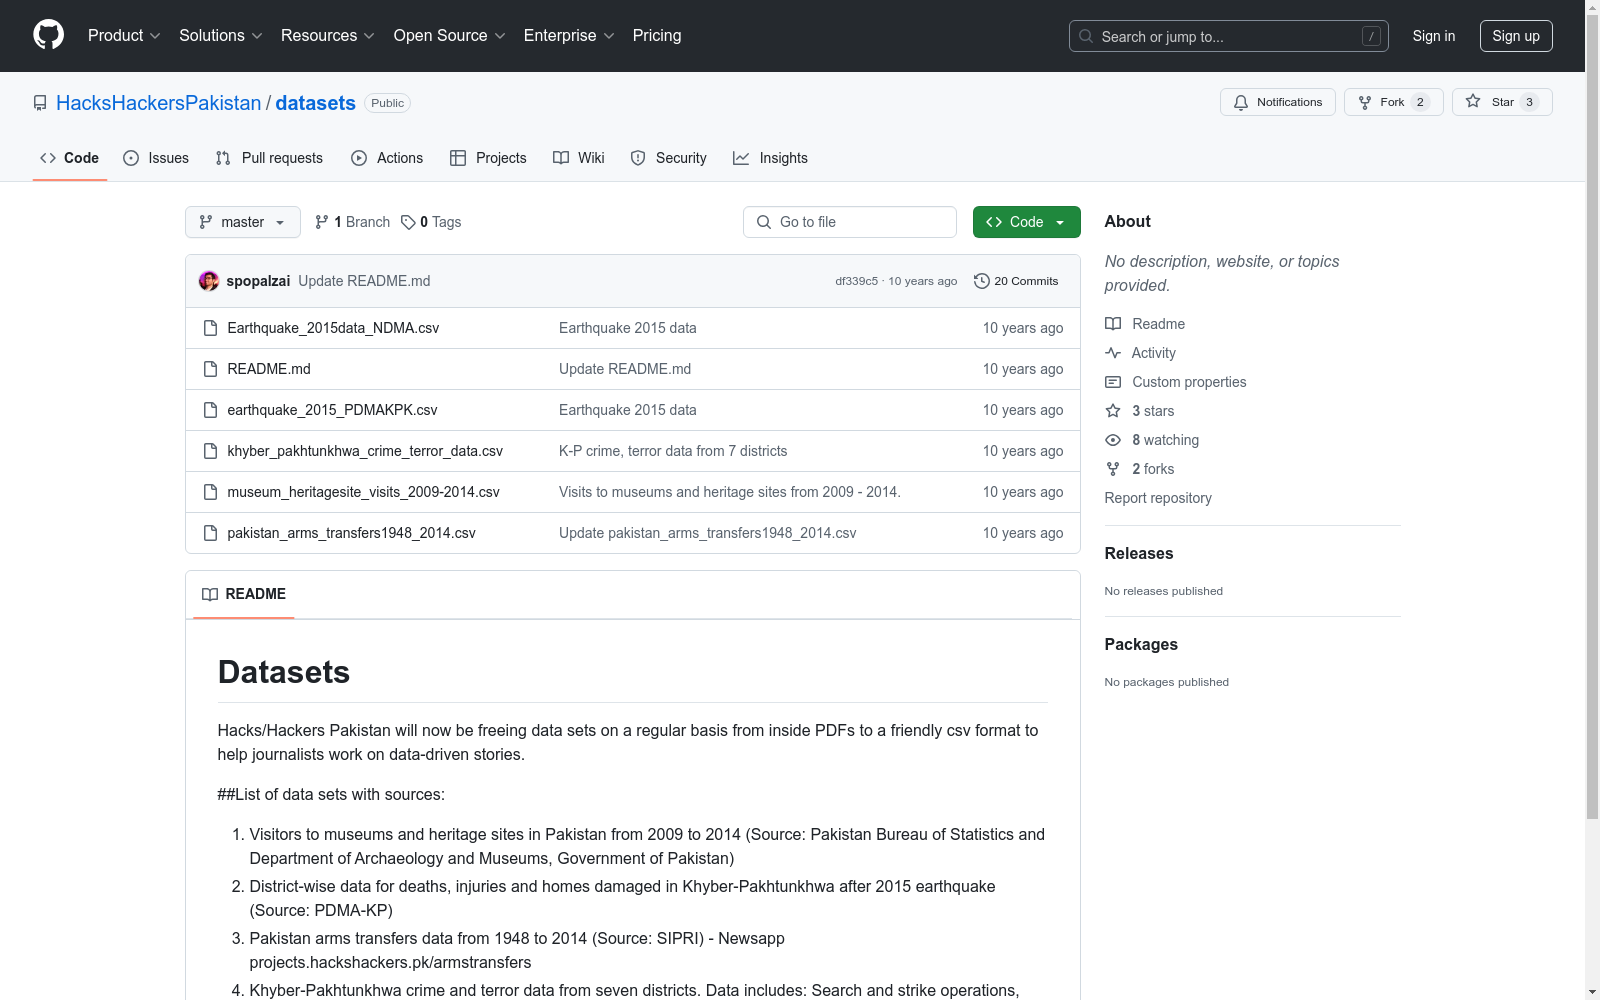Open the green Code dropdown button
The height and width of the screenshot is (1000, 1600).
[x=1026, y=222]
